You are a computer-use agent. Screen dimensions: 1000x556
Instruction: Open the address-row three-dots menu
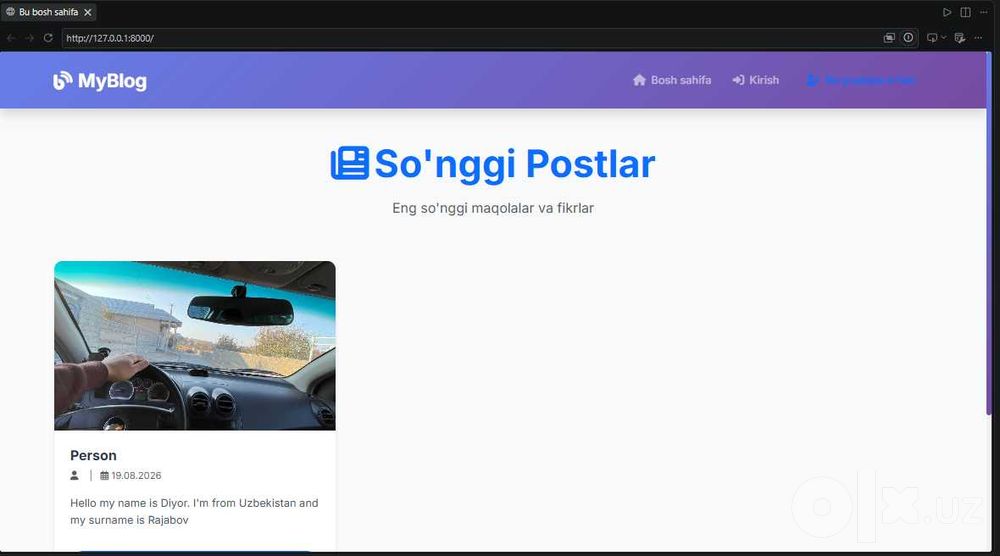point(978,38)
